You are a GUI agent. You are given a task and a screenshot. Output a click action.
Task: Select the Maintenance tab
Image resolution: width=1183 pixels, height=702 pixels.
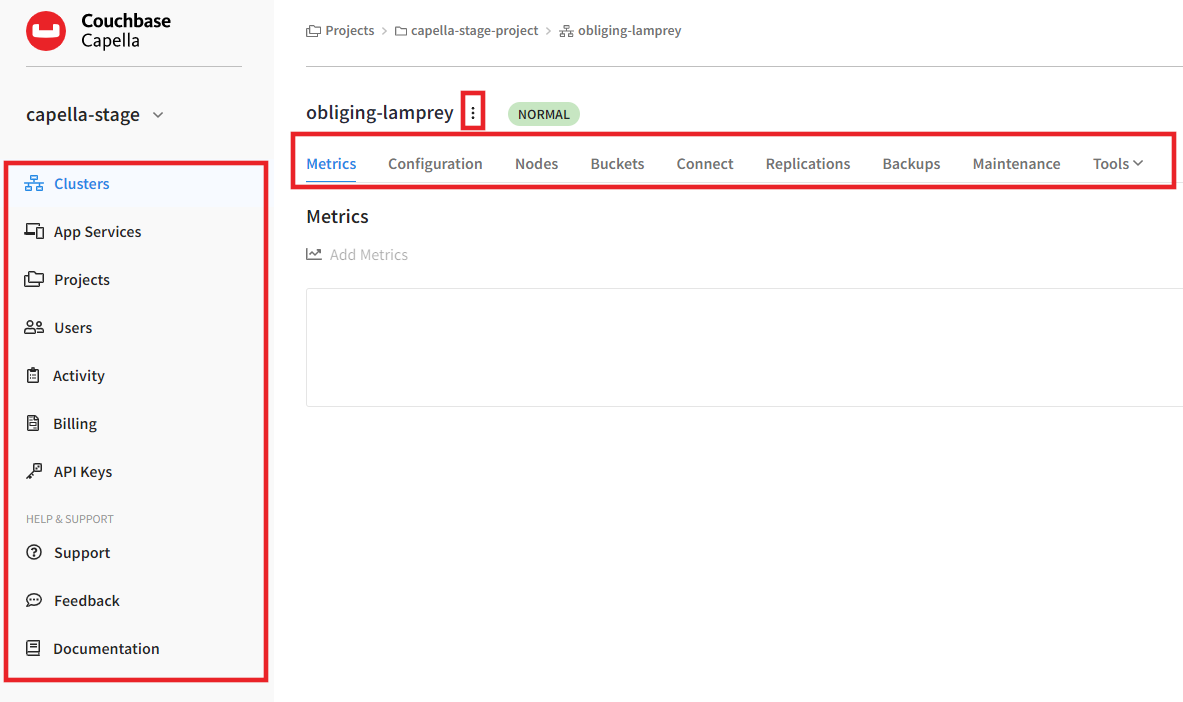[x=1016, y=164]
